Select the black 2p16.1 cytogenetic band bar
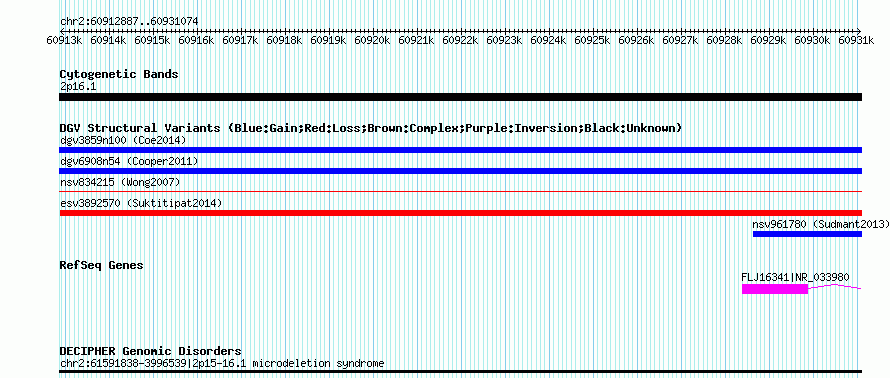 click(460, 97)
